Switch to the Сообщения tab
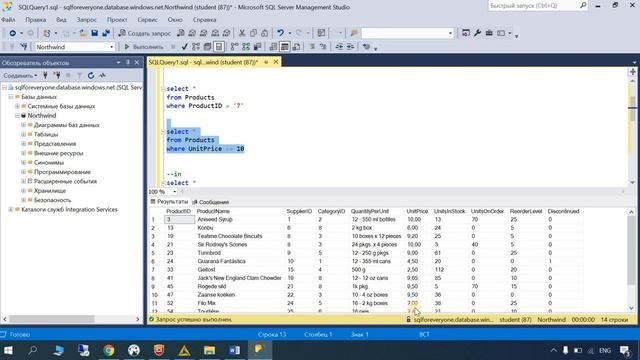This screenshot has height=360, width=640. (x=211, y=202)
